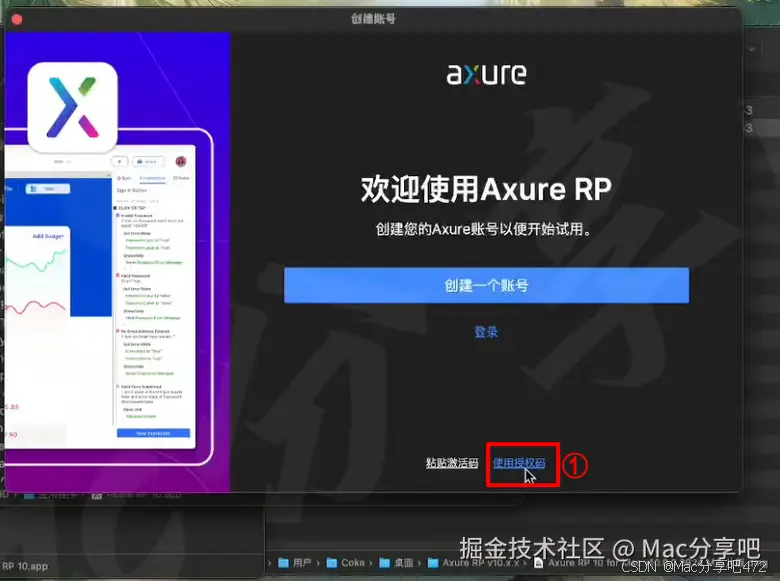Image resolution: width=780 pixels, height=581 pixels.
Task: Open the 用户 folder in the Finder path bar
Action: click(295, 563)
